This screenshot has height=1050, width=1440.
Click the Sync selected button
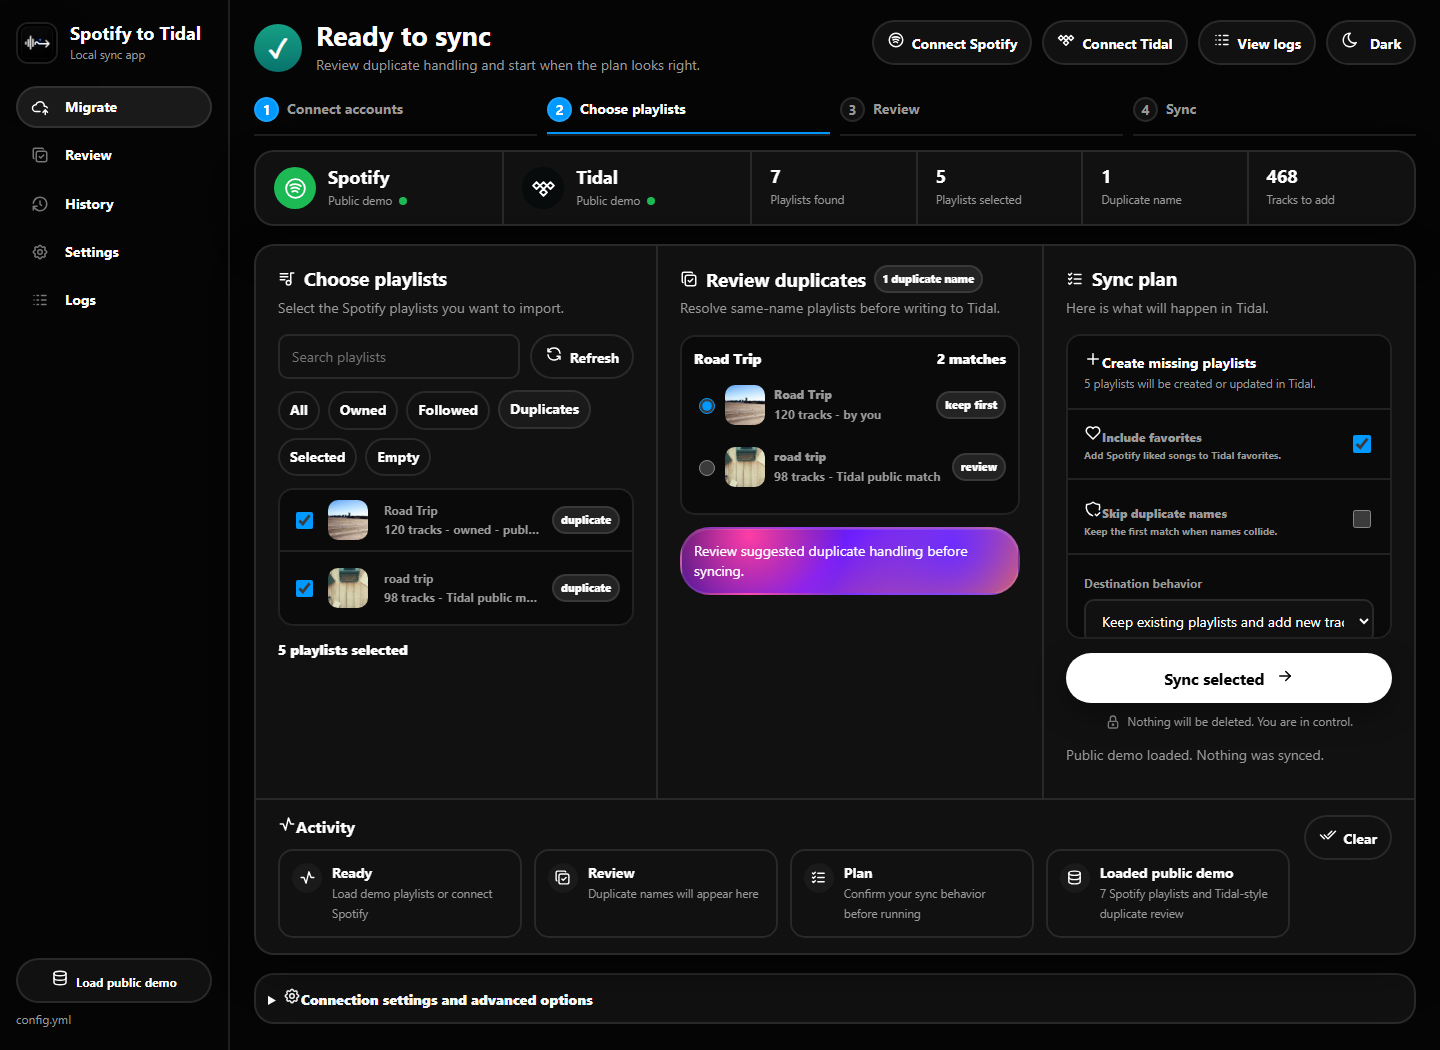[x=1229, y=678]
